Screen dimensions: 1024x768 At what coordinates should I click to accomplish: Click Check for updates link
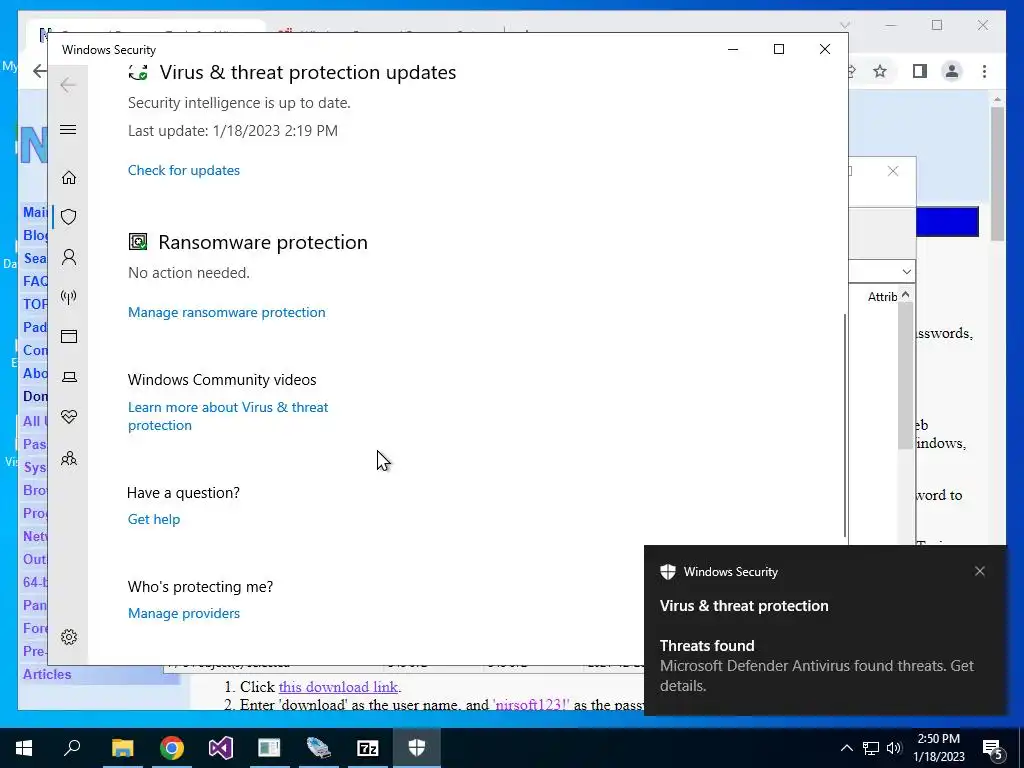184,170
